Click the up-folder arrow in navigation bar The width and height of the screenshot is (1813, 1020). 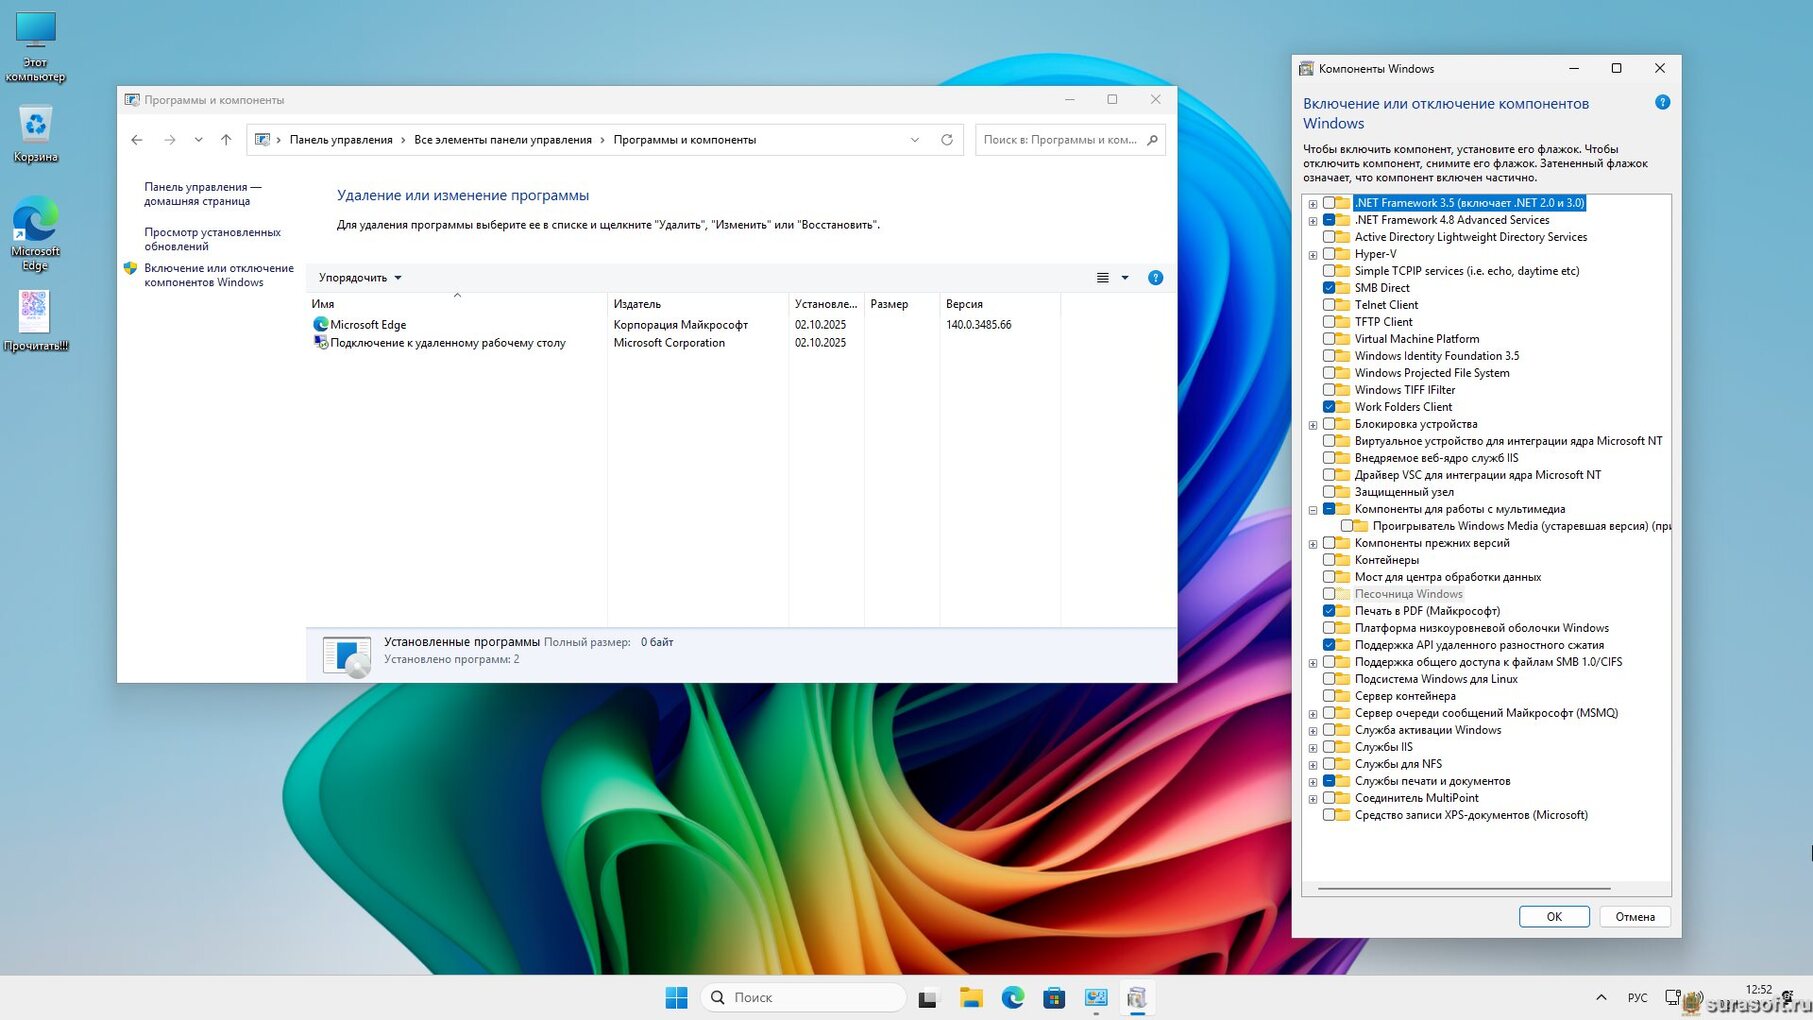click(x=226, y=140)
